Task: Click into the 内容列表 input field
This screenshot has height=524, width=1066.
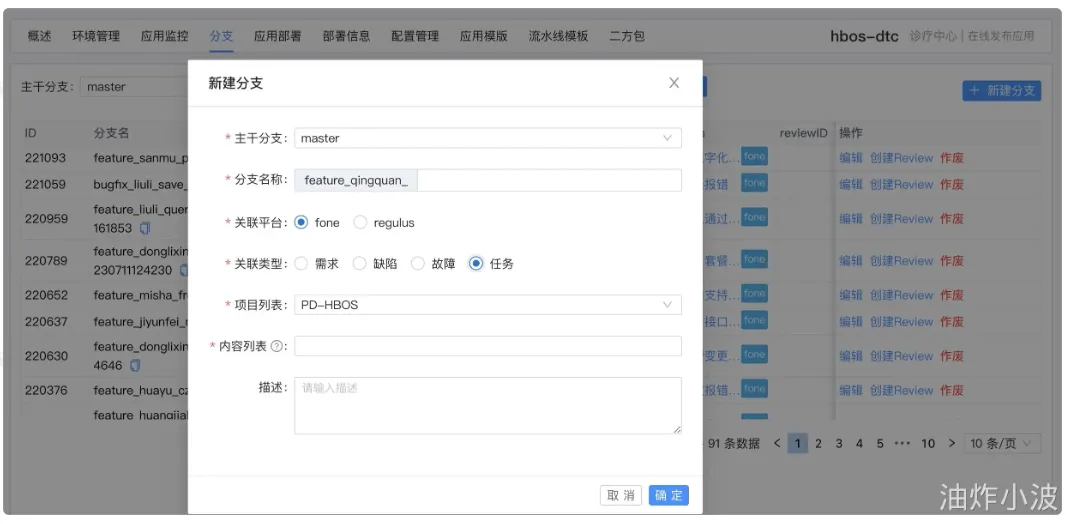Action: [x=487, y=346]
